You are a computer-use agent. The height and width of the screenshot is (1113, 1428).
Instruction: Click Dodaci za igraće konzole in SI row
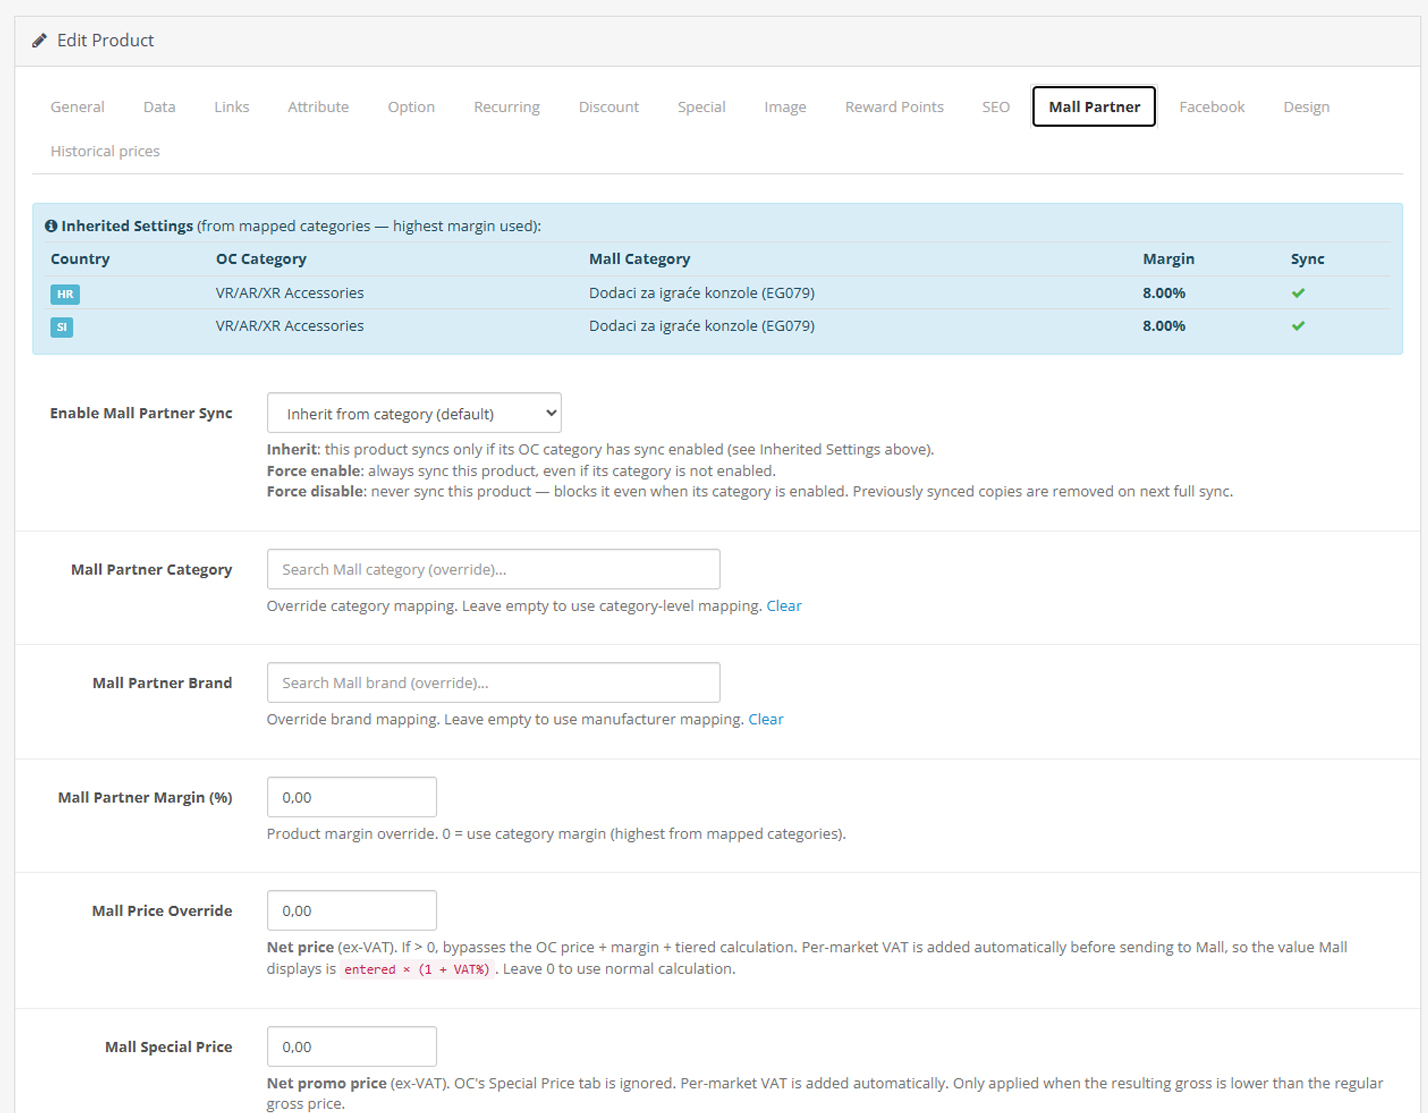(702, 326)
